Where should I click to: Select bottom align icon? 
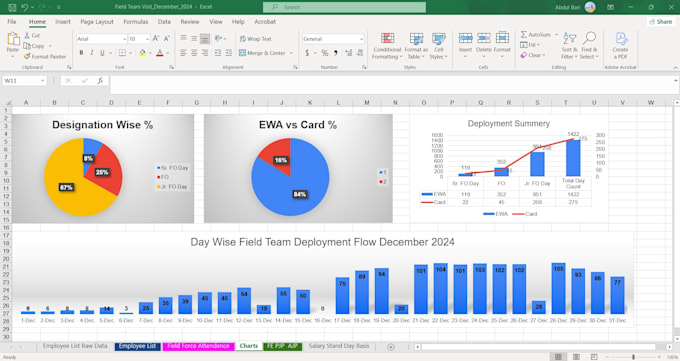coord(205,39)
